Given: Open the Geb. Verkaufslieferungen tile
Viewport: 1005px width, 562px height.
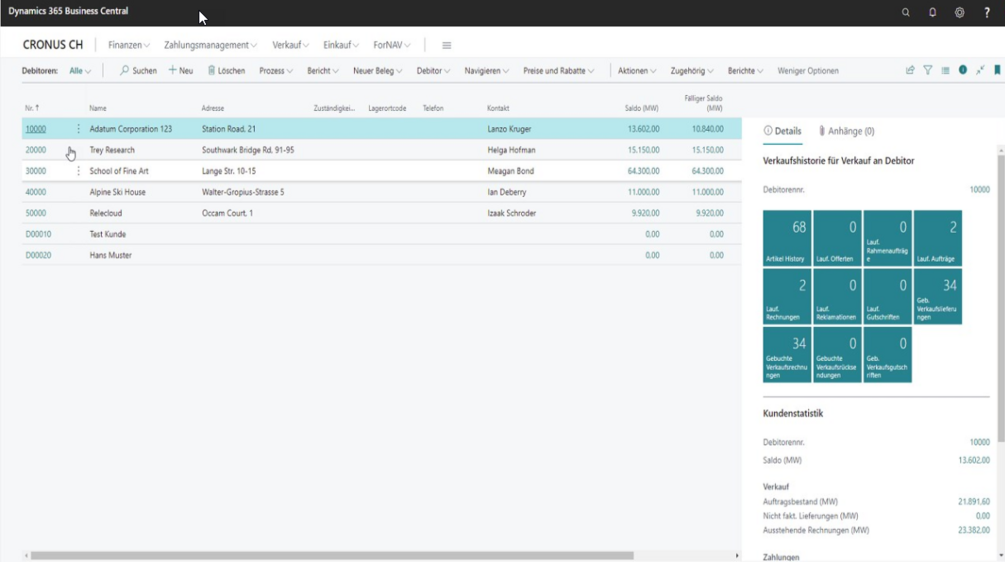Looking at the screenshot, I should click(938, 296).
